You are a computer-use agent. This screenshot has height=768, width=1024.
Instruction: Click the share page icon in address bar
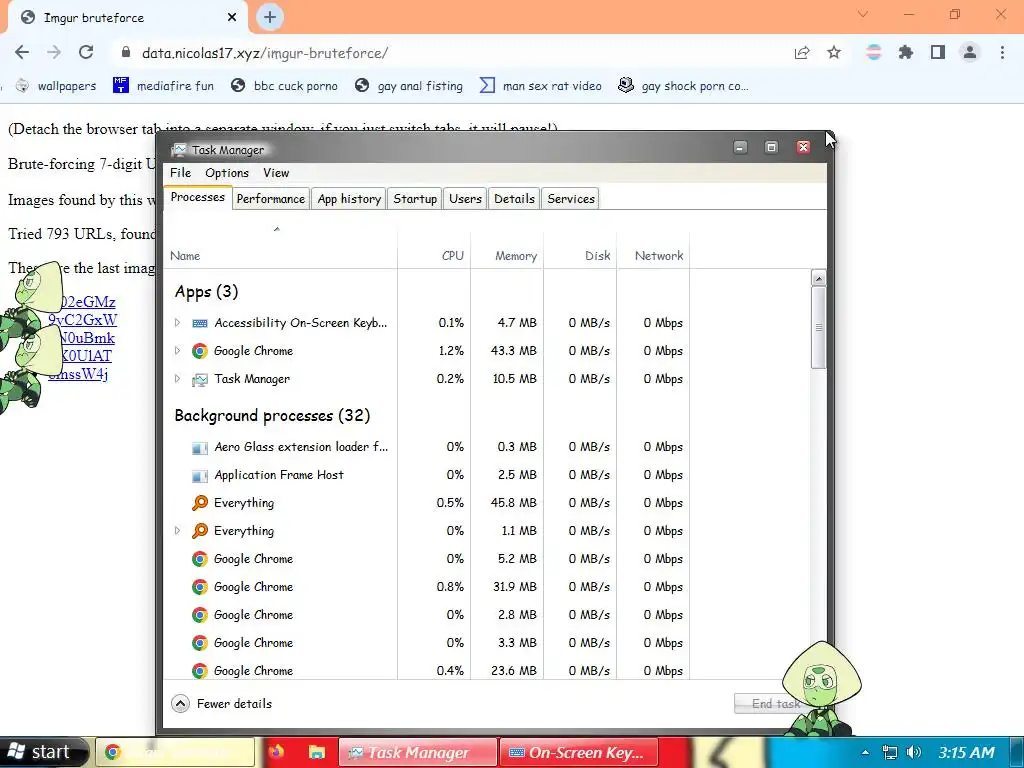(802, 53)
